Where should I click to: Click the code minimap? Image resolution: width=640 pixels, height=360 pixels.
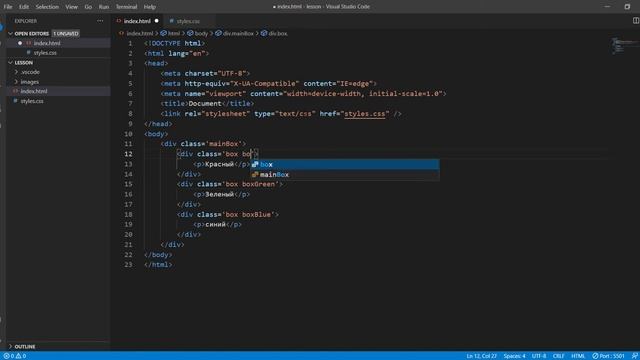[x=624, y=46]
